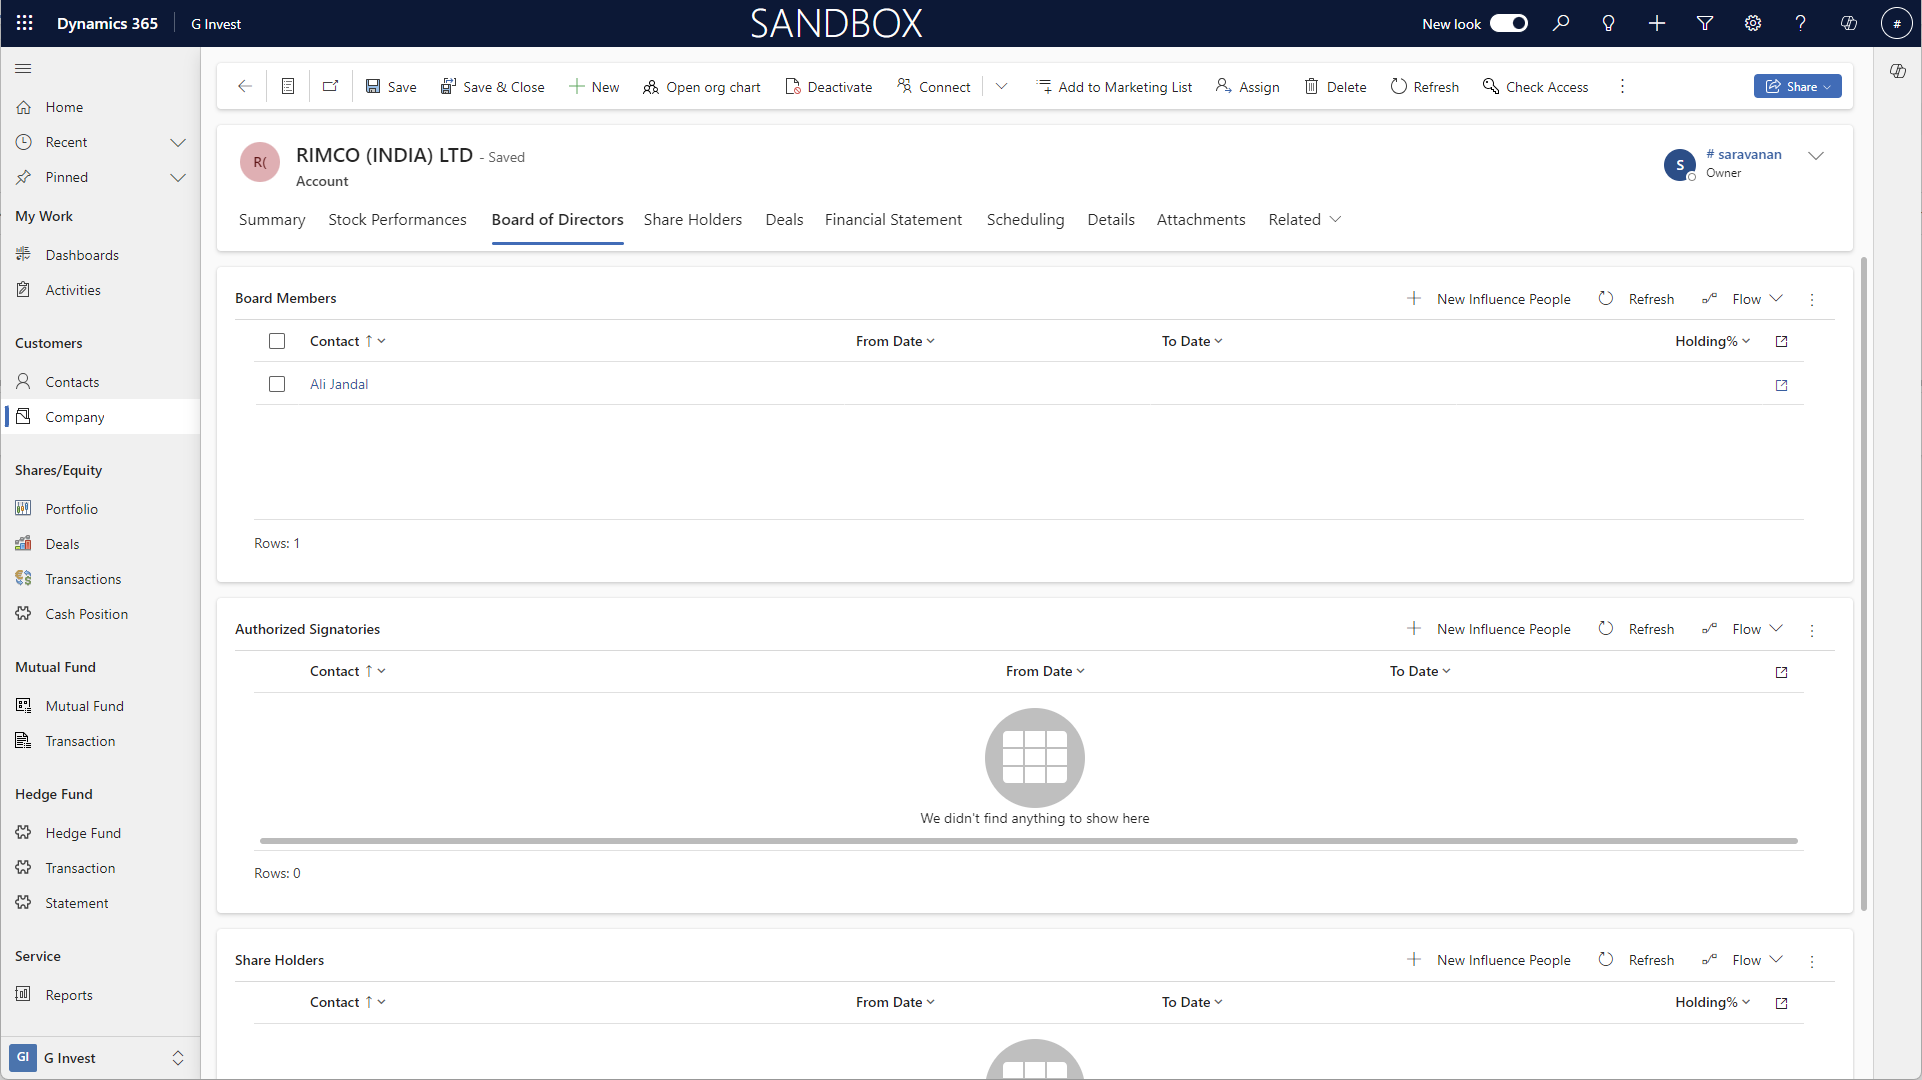The width and height of the screenshot is (1922, 1080).
Task: Expand the Recent navigation section
Action: click(x=178, y=142)
